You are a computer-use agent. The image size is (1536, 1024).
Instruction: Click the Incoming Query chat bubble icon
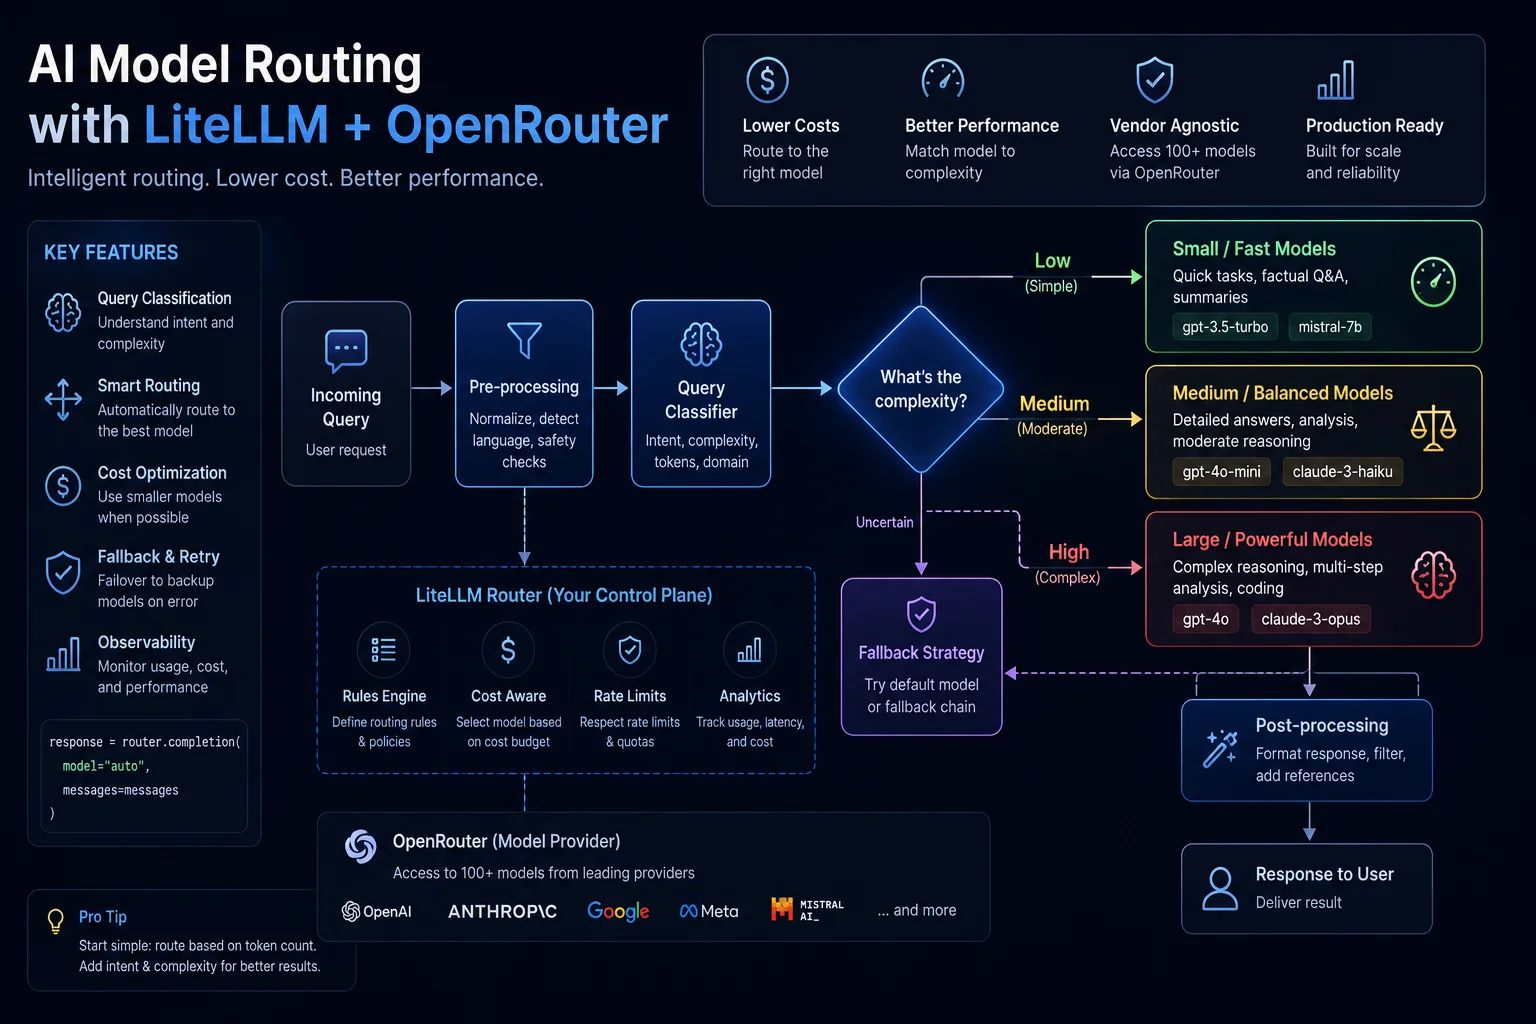346,351
